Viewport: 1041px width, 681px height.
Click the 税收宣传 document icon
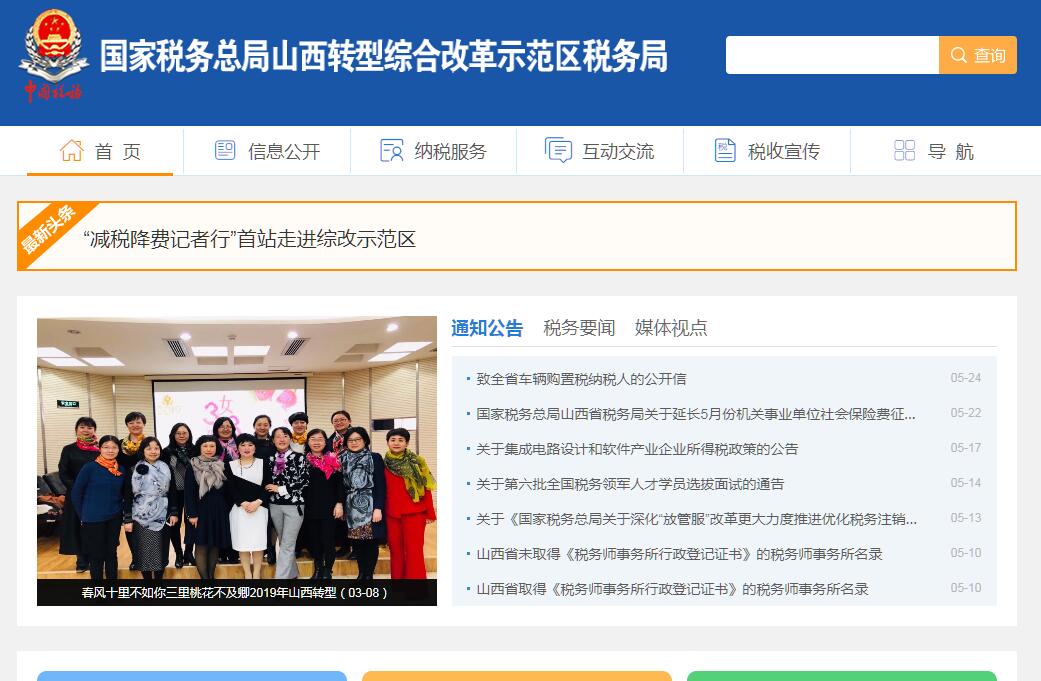(725, 151)
